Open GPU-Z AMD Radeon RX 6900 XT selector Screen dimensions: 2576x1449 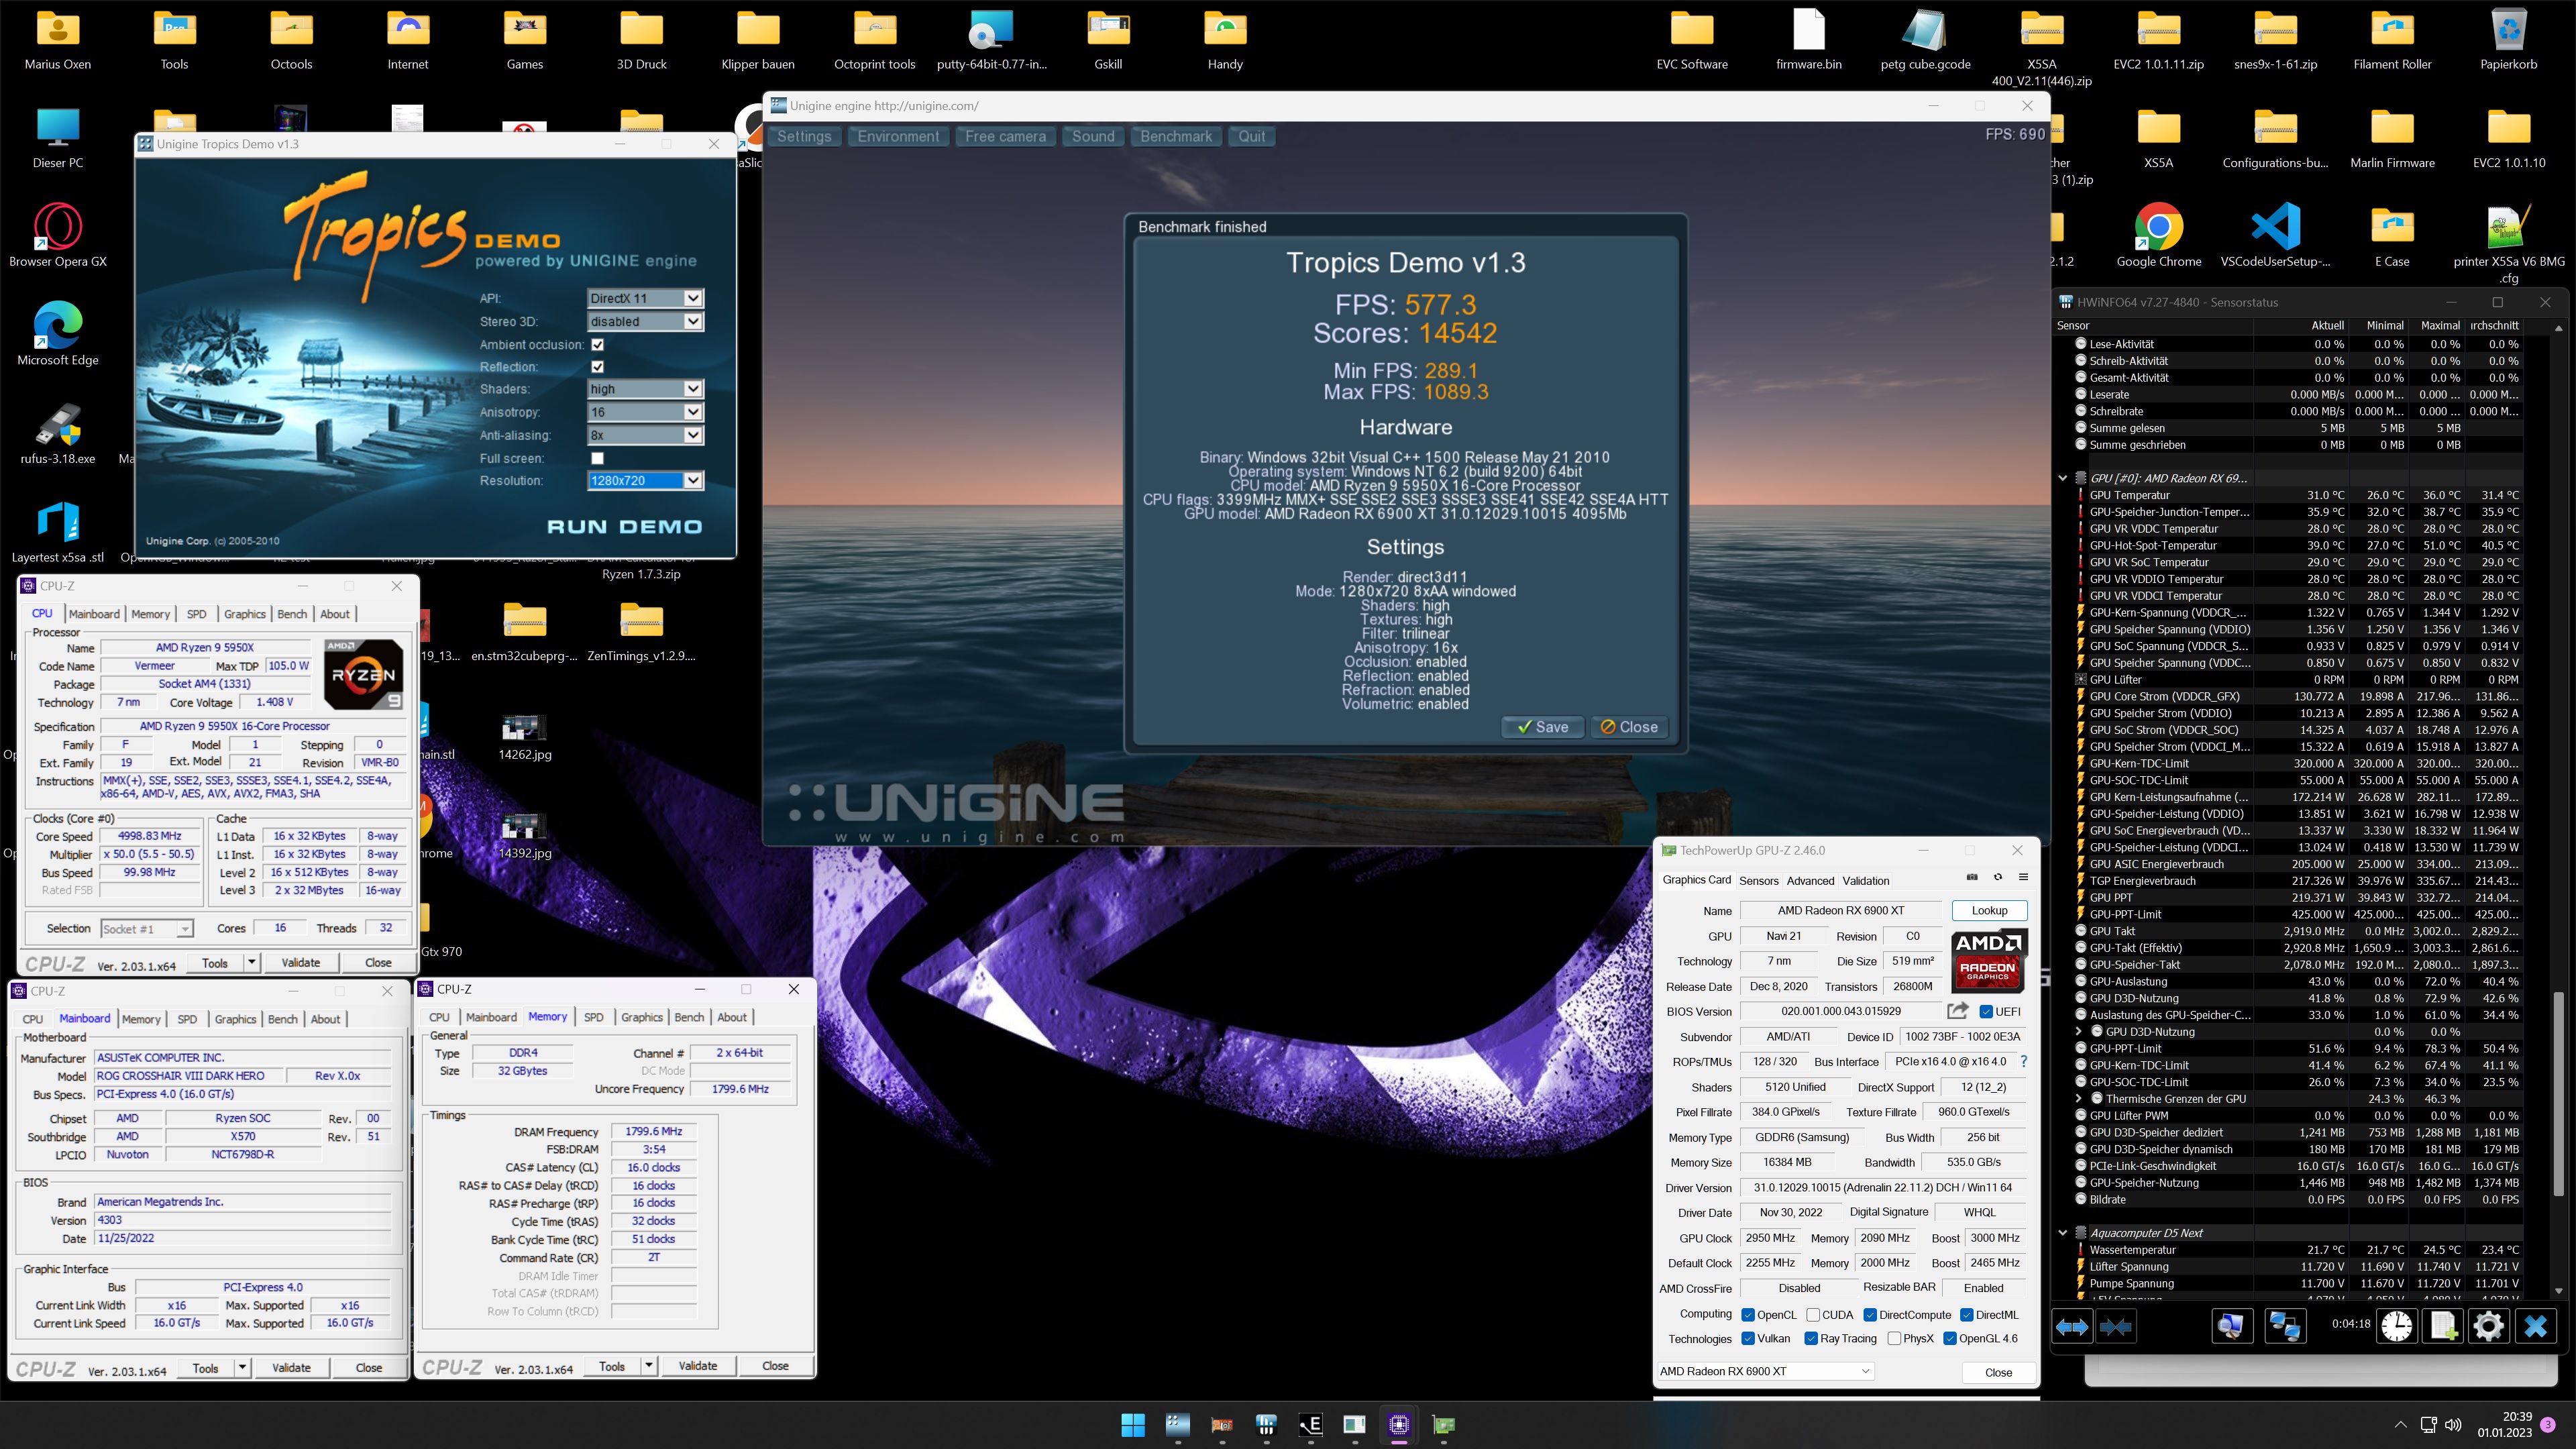click(1764, 1371)
